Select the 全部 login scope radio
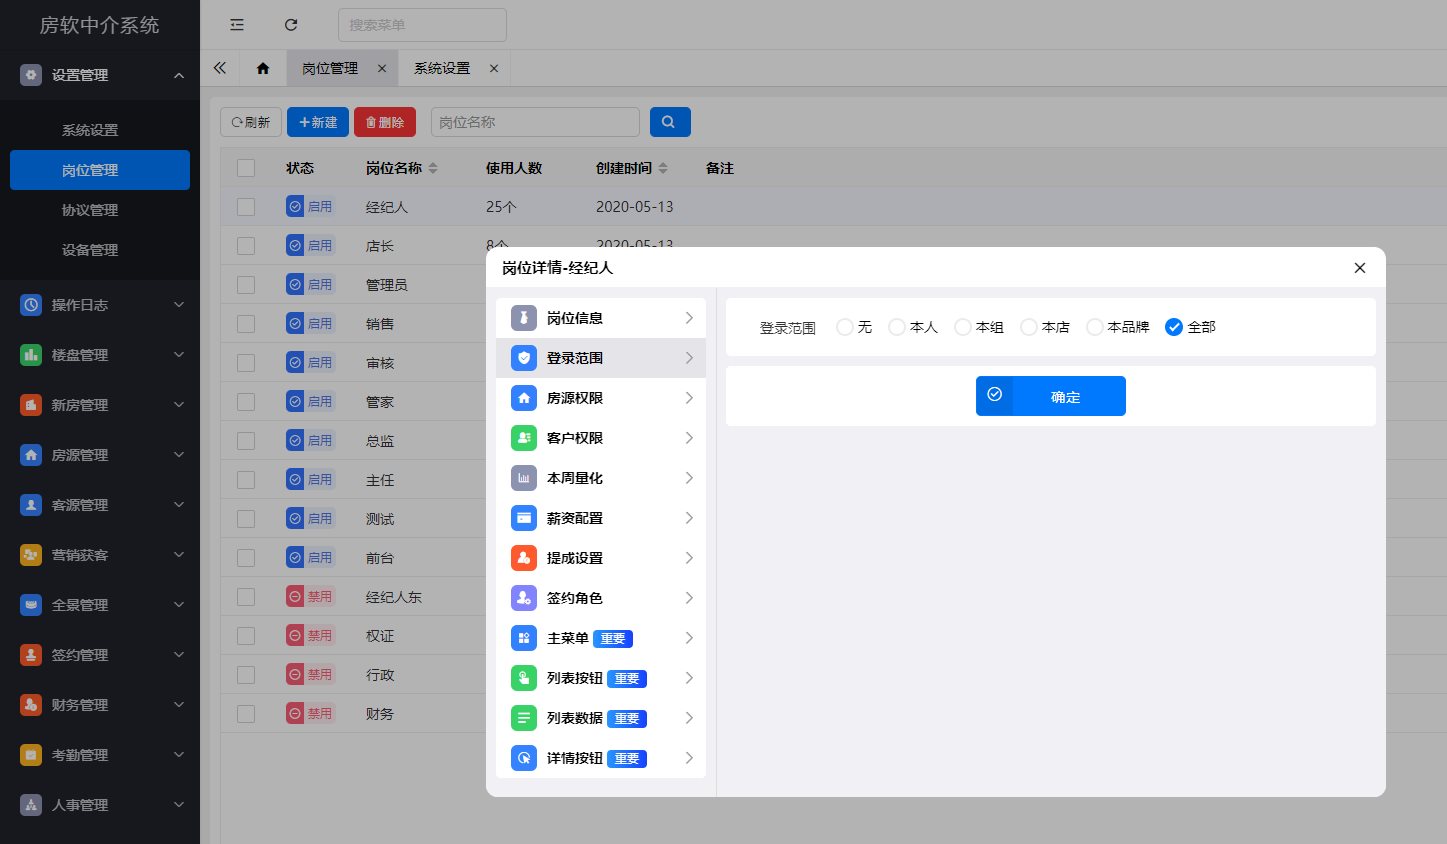Screen dimensions: 1447x844 pos(1174,327)
